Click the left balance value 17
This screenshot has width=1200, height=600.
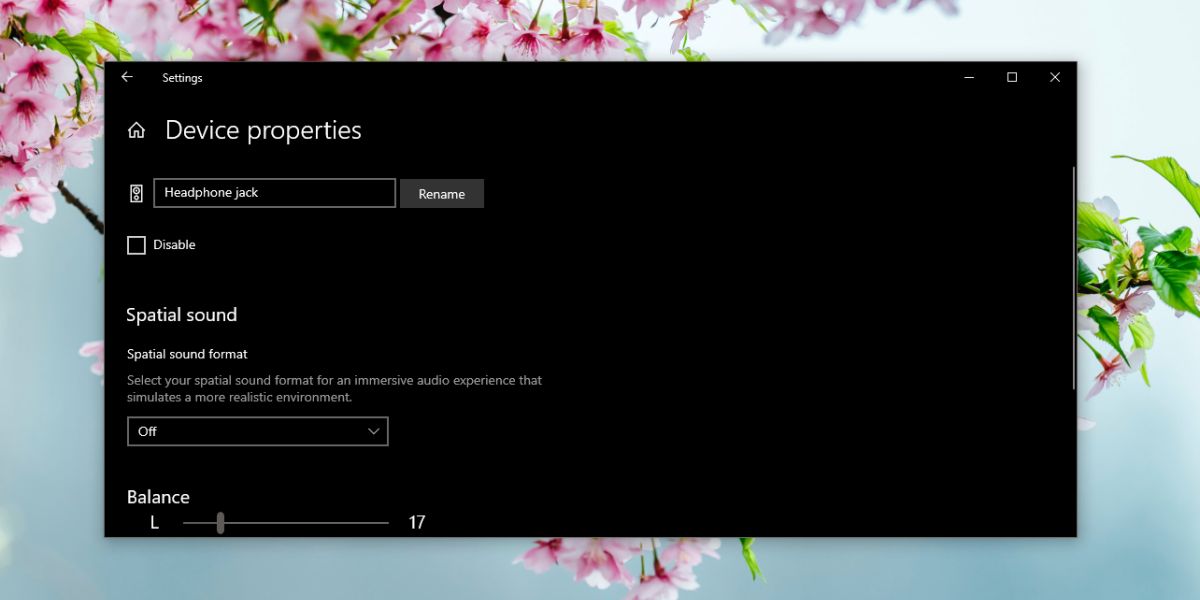[417, 522]
